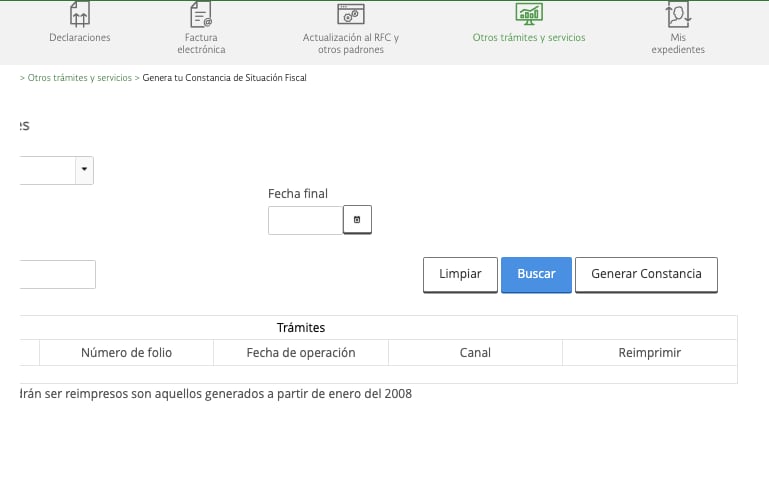Click Genera tu Constancia de Situación Fiscal breadcrumb
Image resolution: width=769 pixels, height=486 pixels.
[224, 78]
